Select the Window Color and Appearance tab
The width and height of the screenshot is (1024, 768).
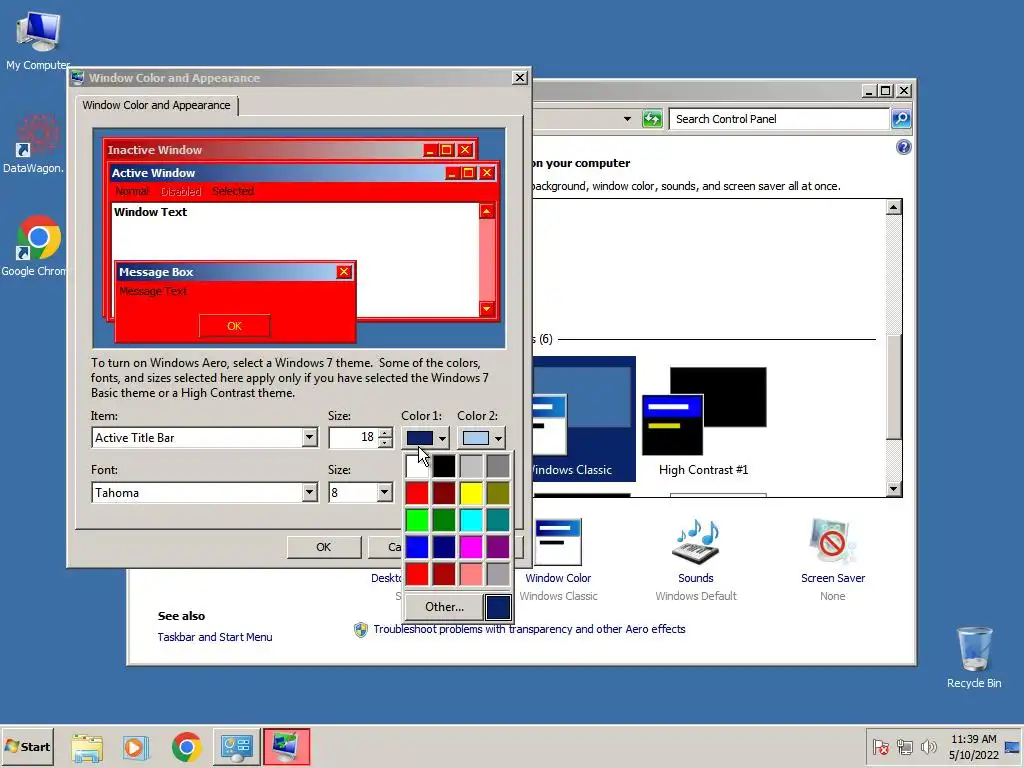click(x=157, y=105)
